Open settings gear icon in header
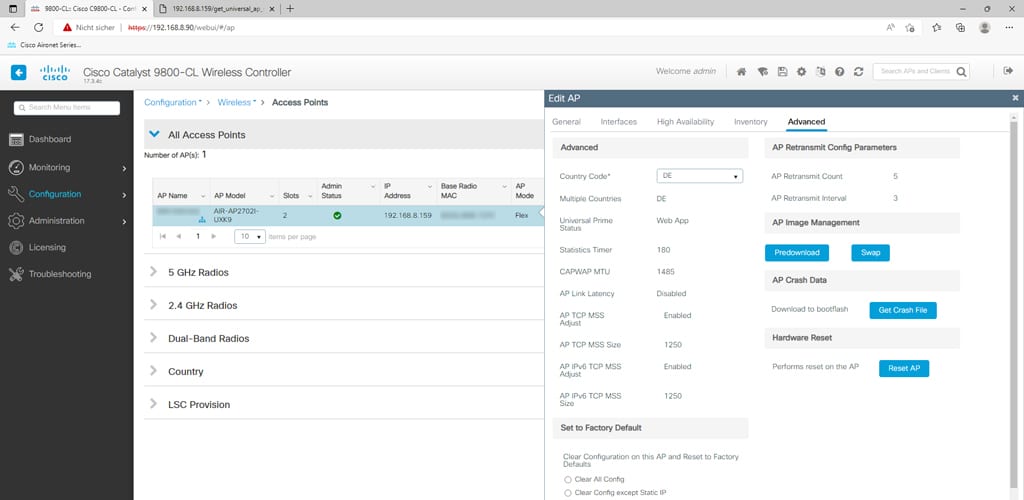This screenshot has width=1024, height=500. coord(801,72)
